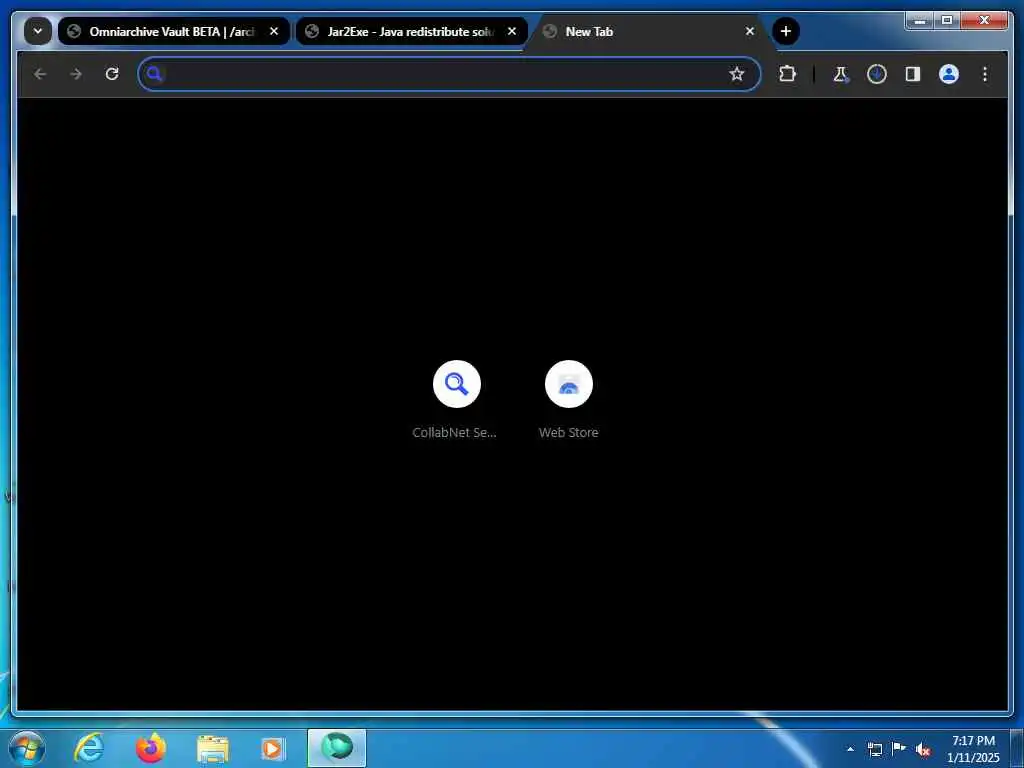Screen dimensions: 1024x768
Task: Close the Omniarchive Vault BETA tab
Action: 274,31
